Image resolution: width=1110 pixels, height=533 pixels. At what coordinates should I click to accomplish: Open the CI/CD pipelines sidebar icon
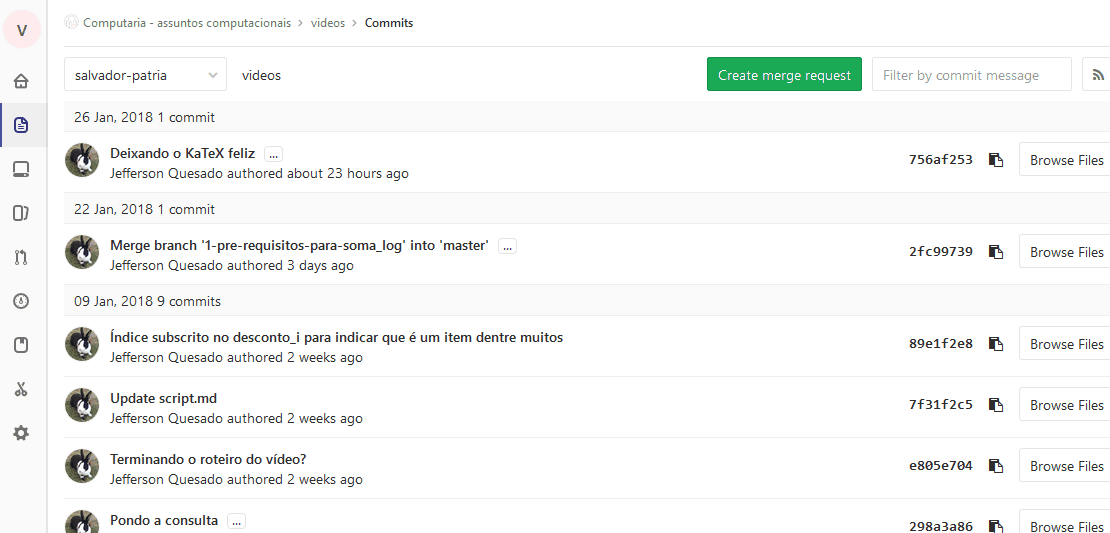coord(21,302)
